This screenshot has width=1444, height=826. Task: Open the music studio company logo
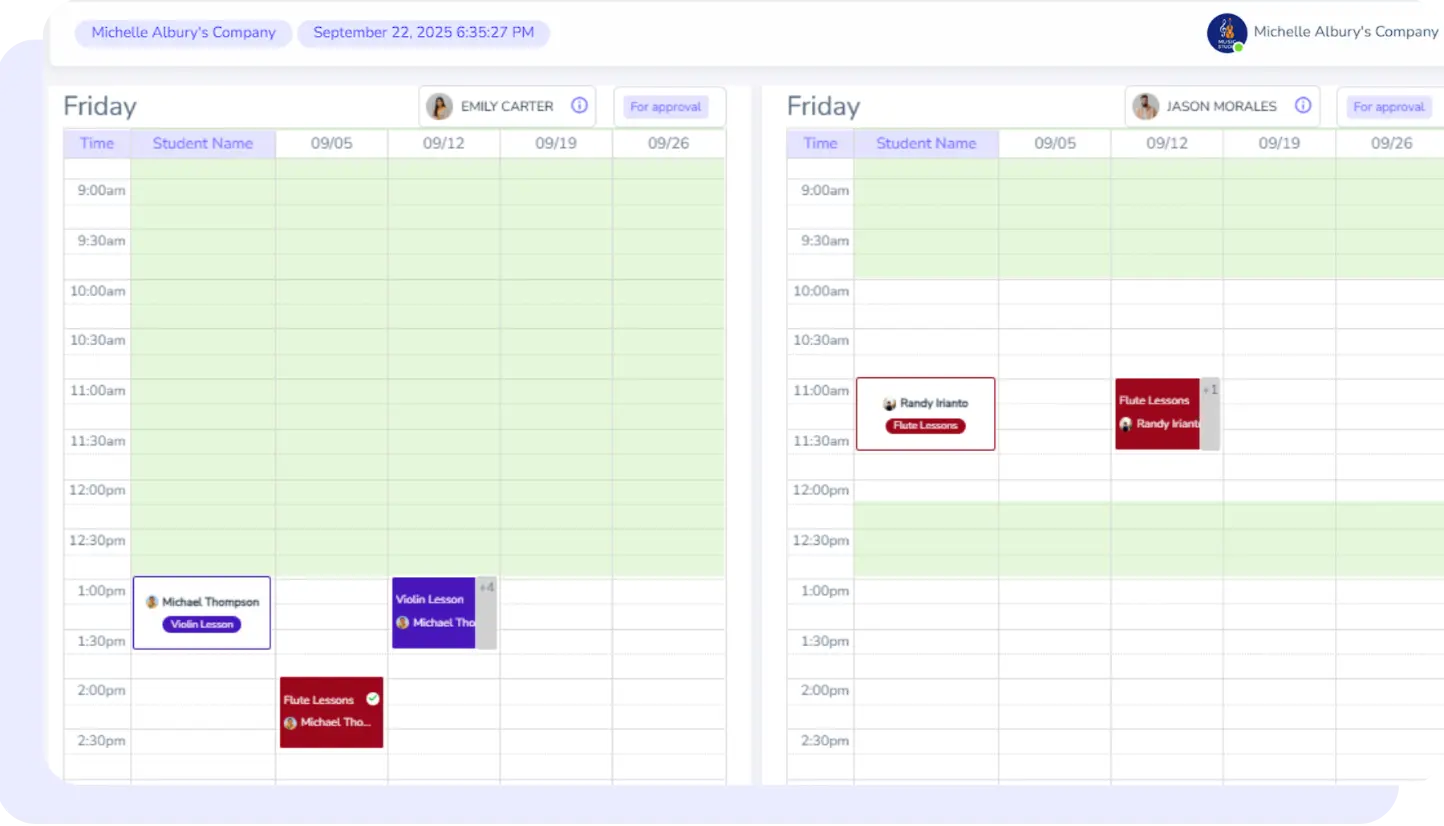[x=1226, y=33]
